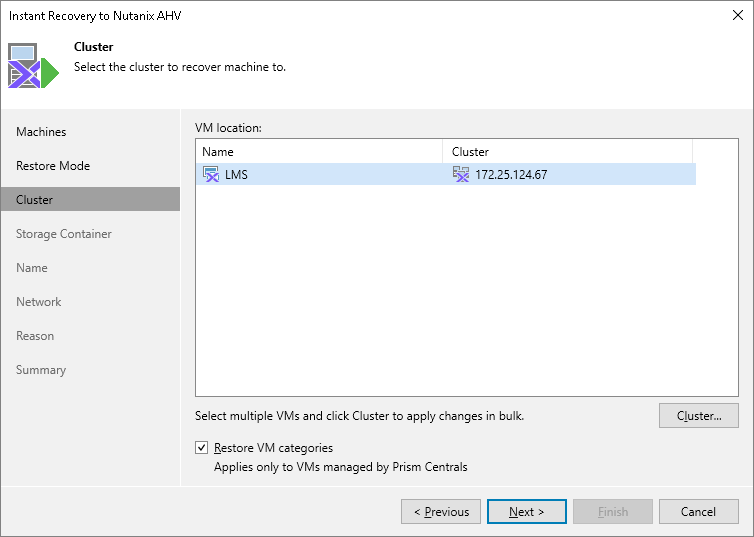754x537 pixels.
Task: Go to the Machines wizard step
Action: pyautogui.click(x=41, y=132)
